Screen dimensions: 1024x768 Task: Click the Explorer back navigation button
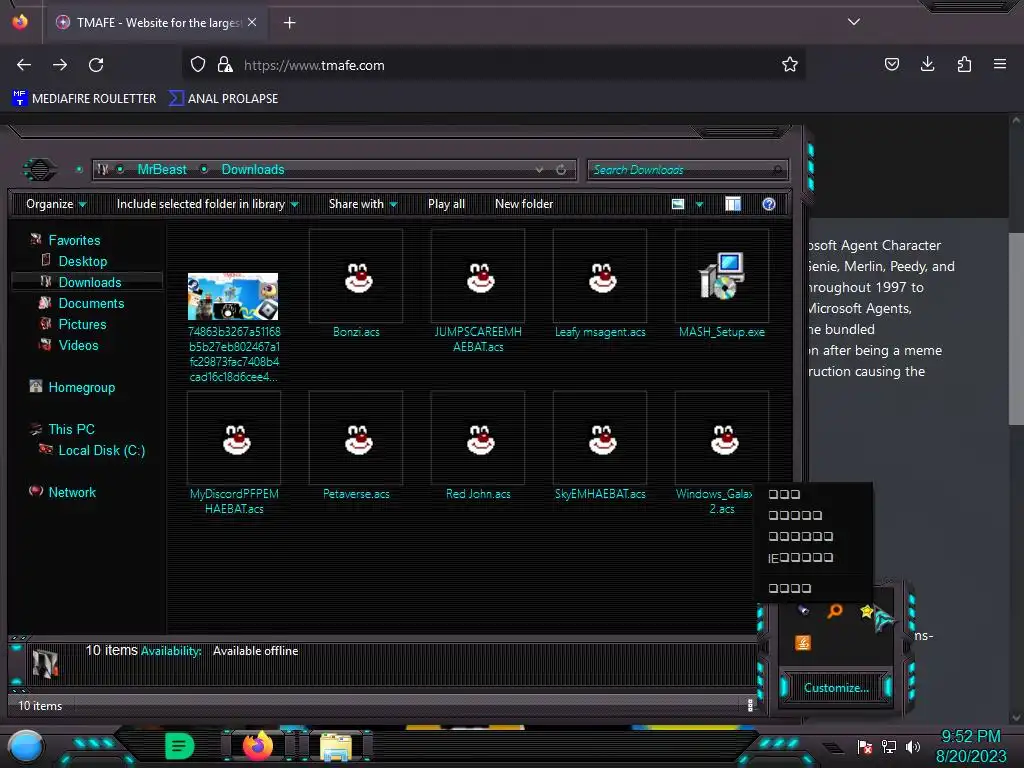click(39, 170)
